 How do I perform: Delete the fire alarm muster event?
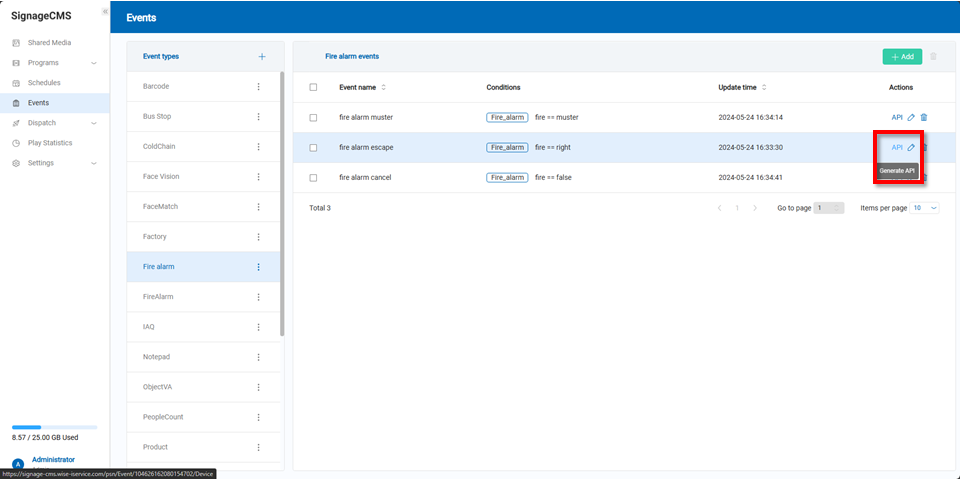pyautogui.click(x=924, y=117)
